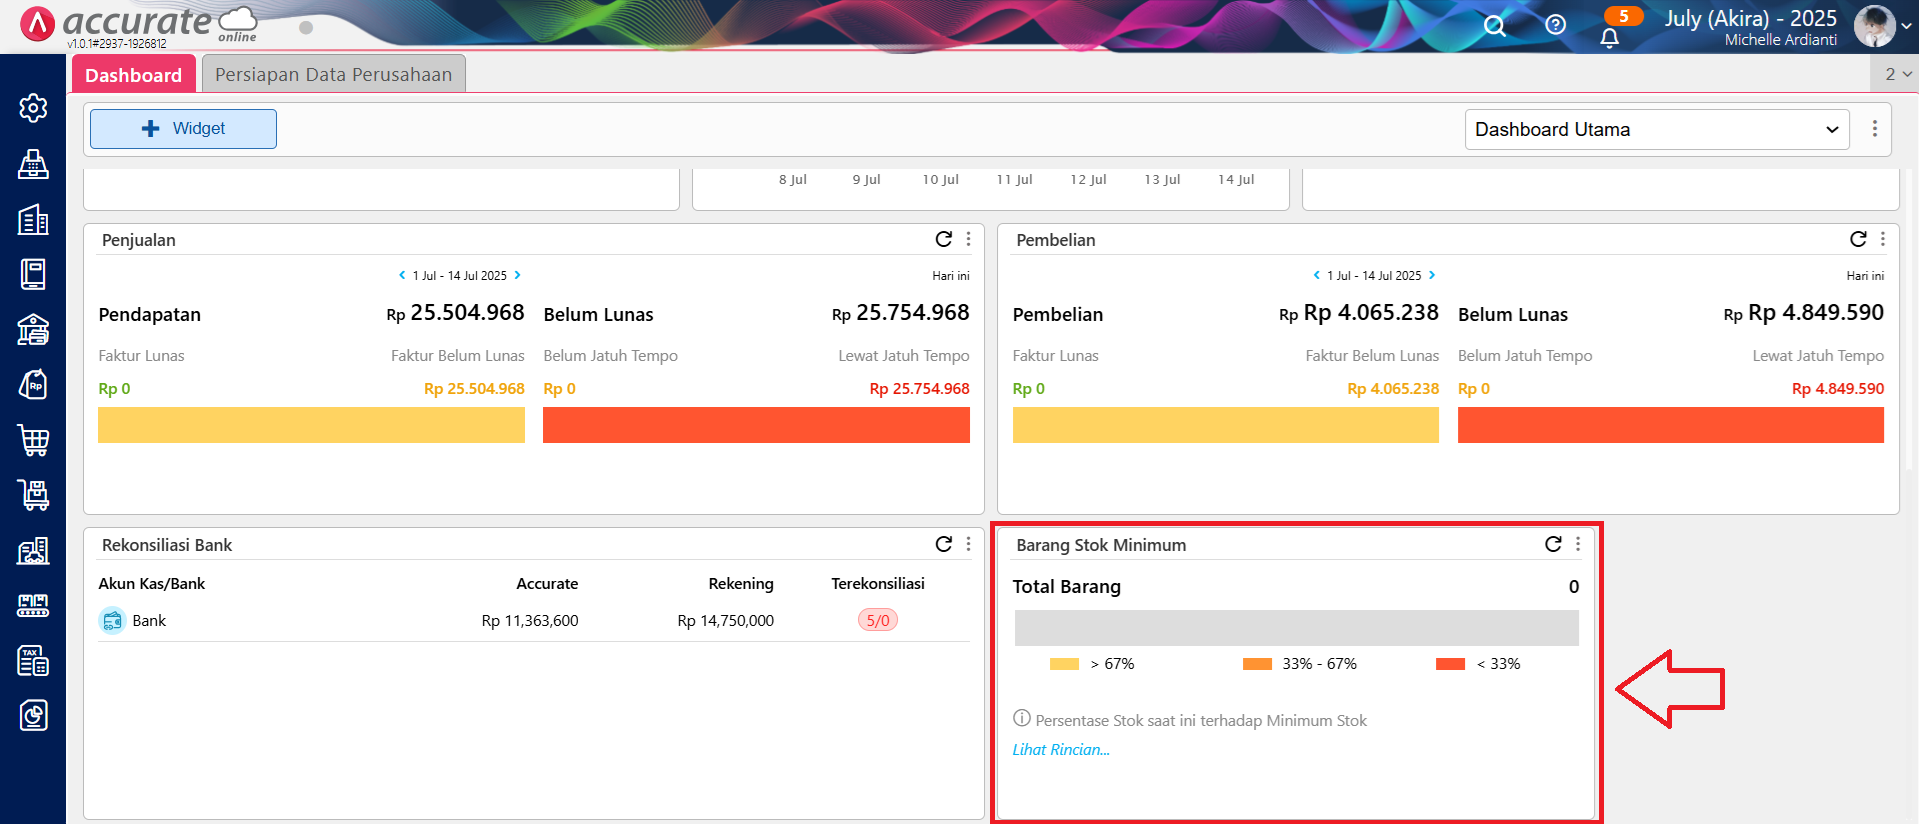The image size is (1919, 824).
Task: Open Rekonsiliasi Bank widget three-dot menu
Action: point(968,544)
